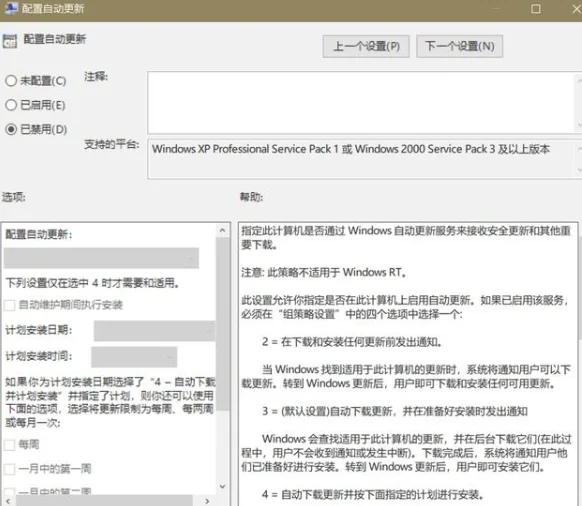582x506 pixels.
Task: Click the up arrow of options panel scrollbar
Action: (222, 230)
